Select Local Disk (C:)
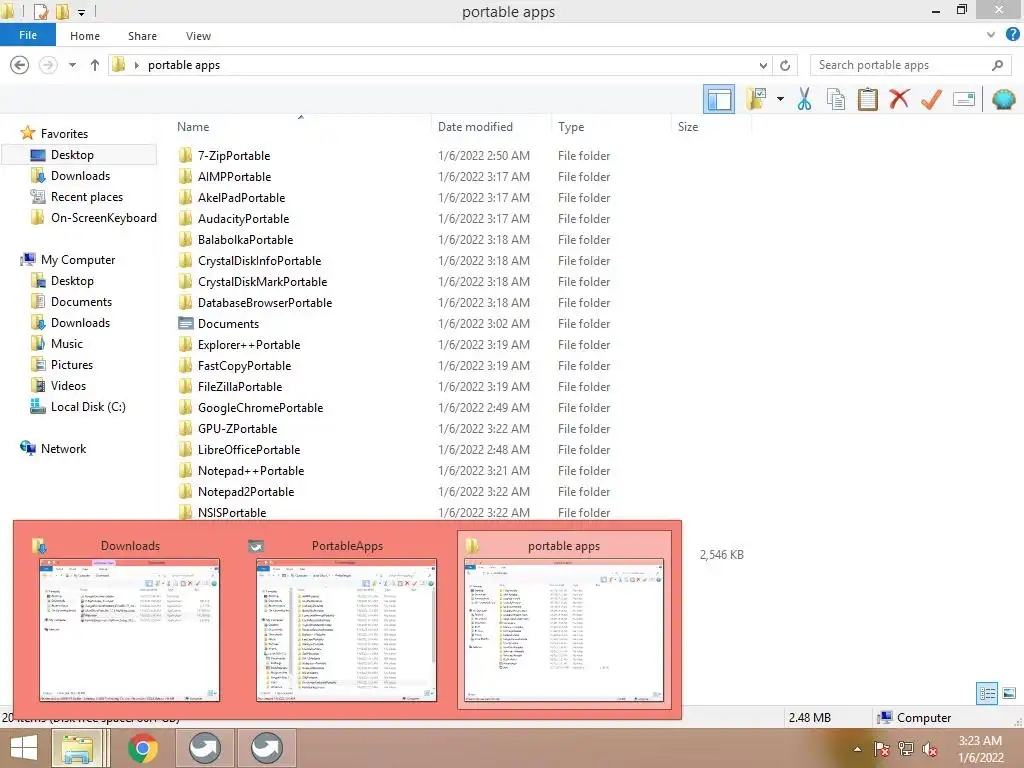1024x768 pixels. [88, 406]
